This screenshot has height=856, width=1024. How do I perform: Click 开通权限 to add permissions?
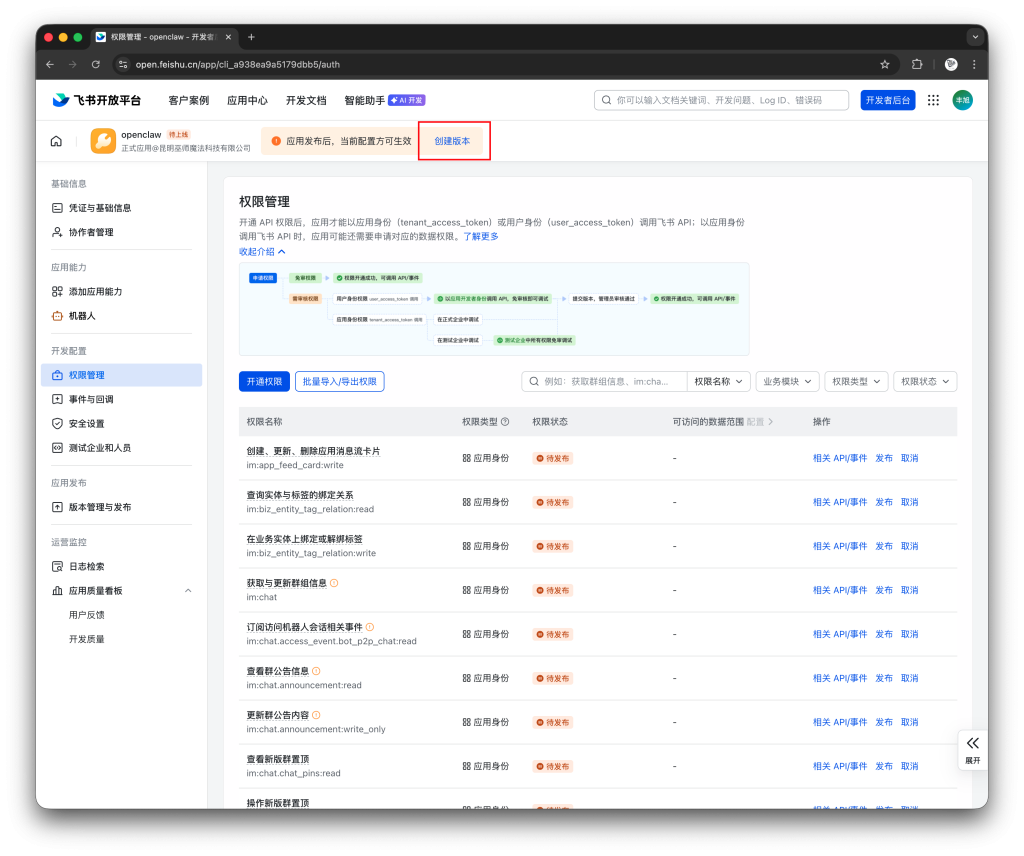pos(262,381)
